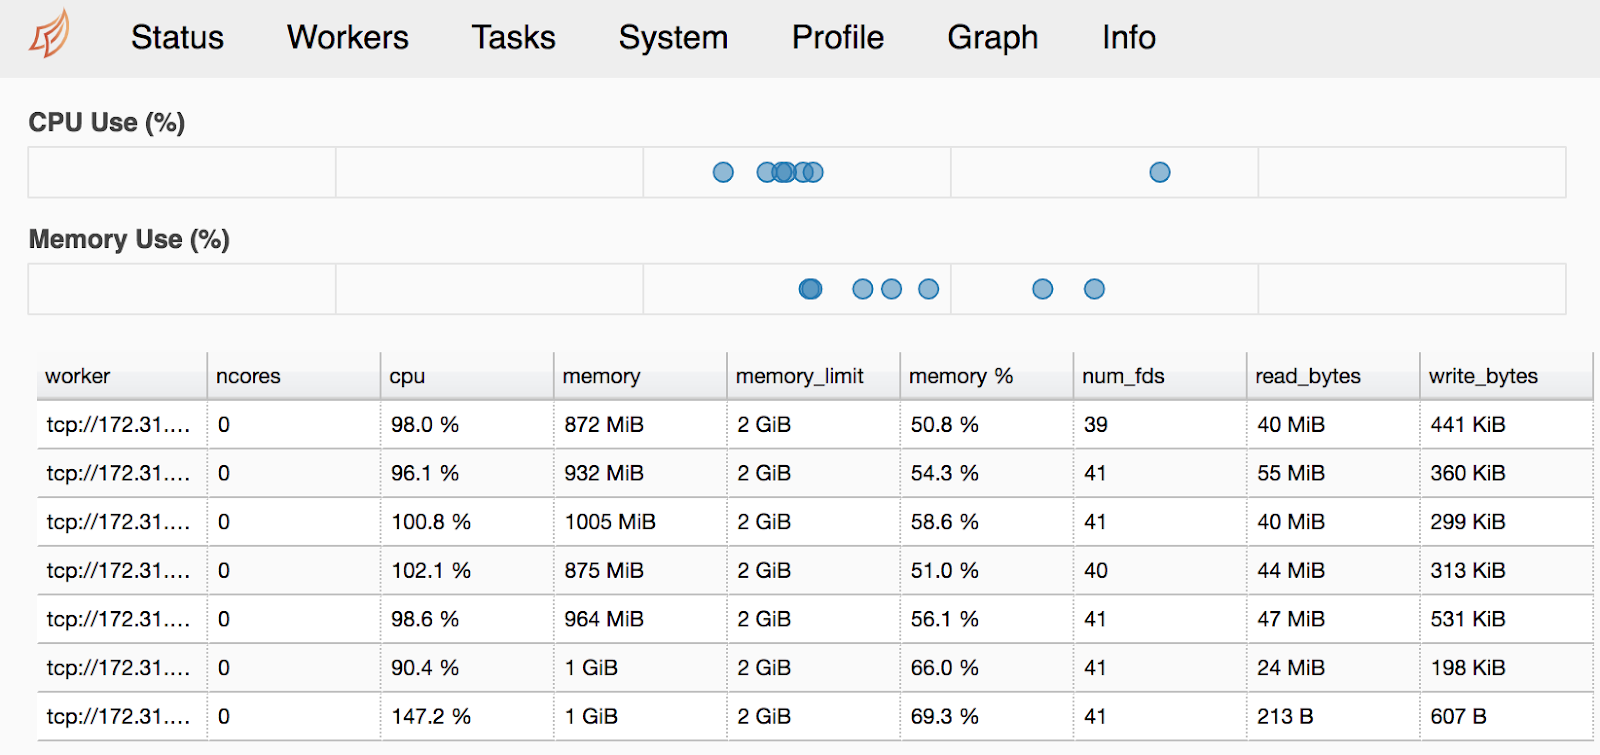Click the memory % column header

pyautogui.click(x=960, y=376)
